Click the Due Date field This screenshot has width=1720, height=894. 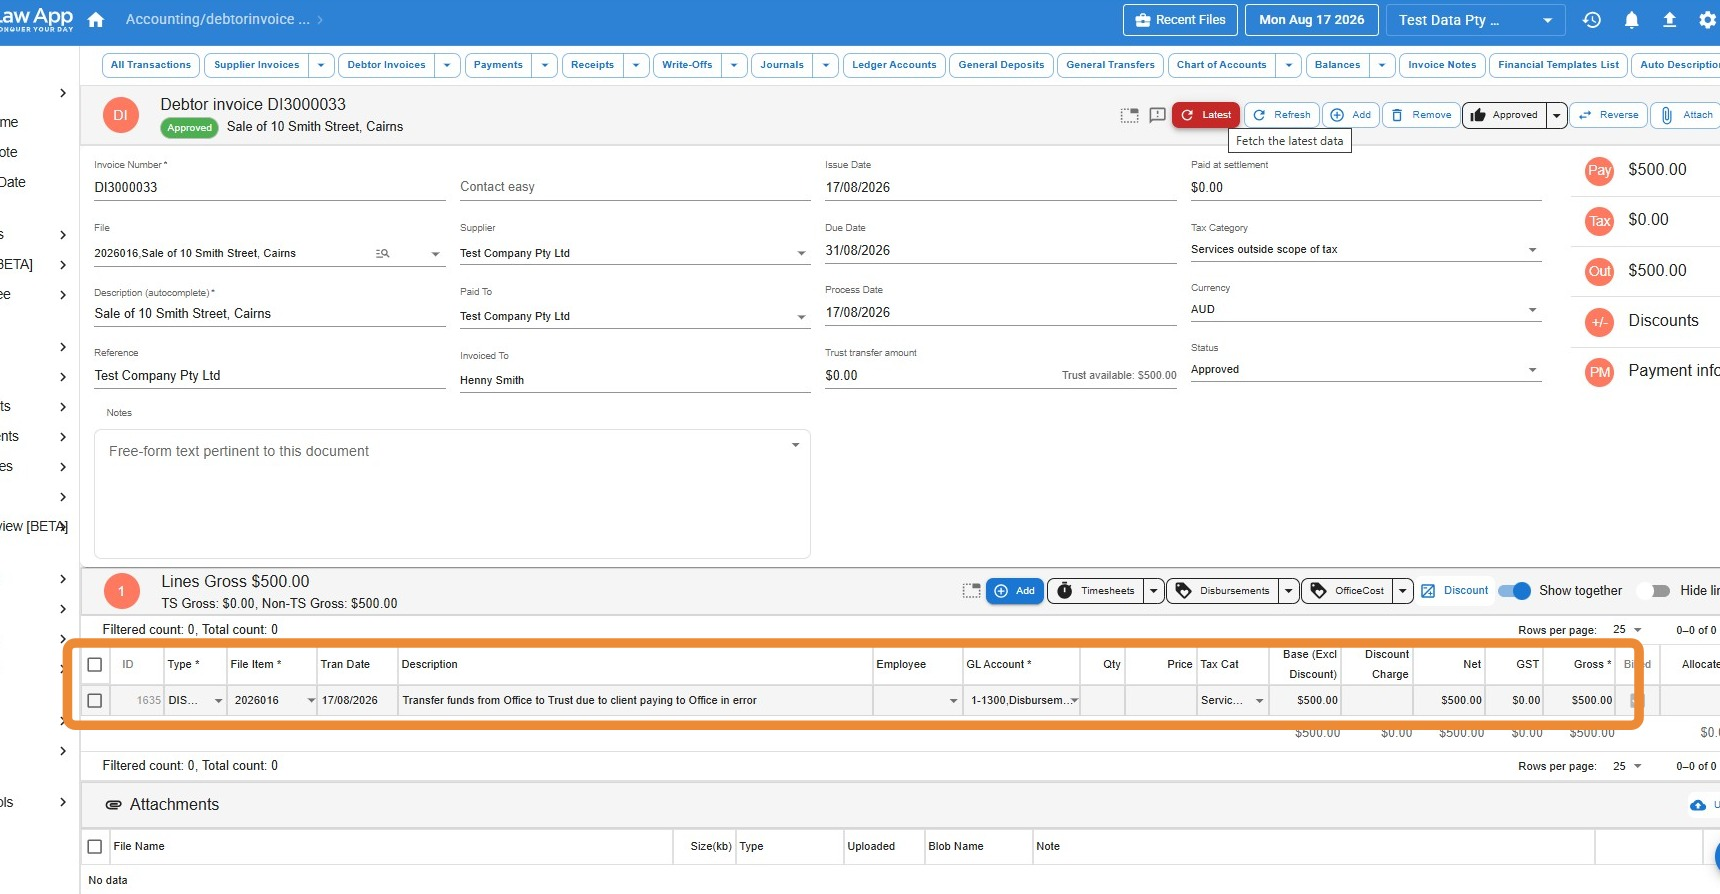pos(1000,251)
